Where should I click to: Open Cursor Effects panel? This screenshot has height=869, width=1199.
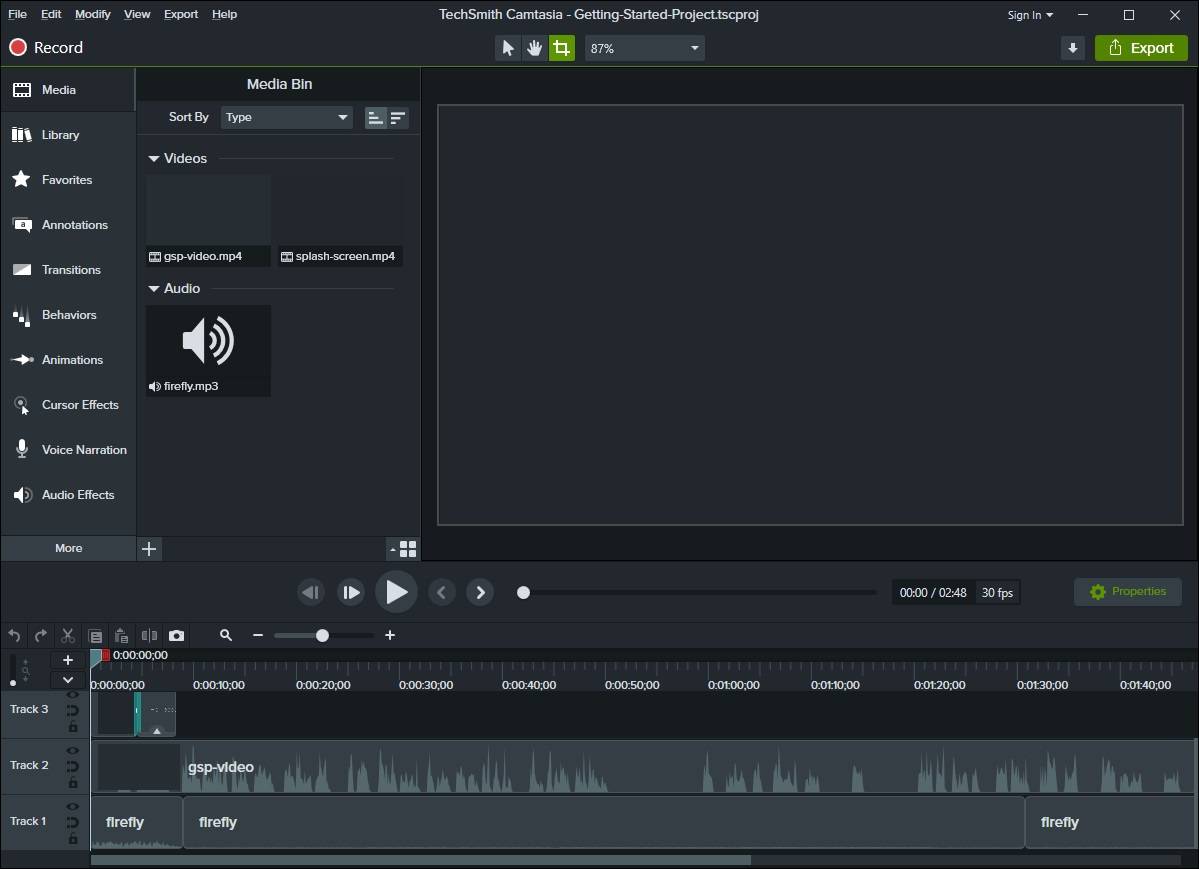pos(68,405)
